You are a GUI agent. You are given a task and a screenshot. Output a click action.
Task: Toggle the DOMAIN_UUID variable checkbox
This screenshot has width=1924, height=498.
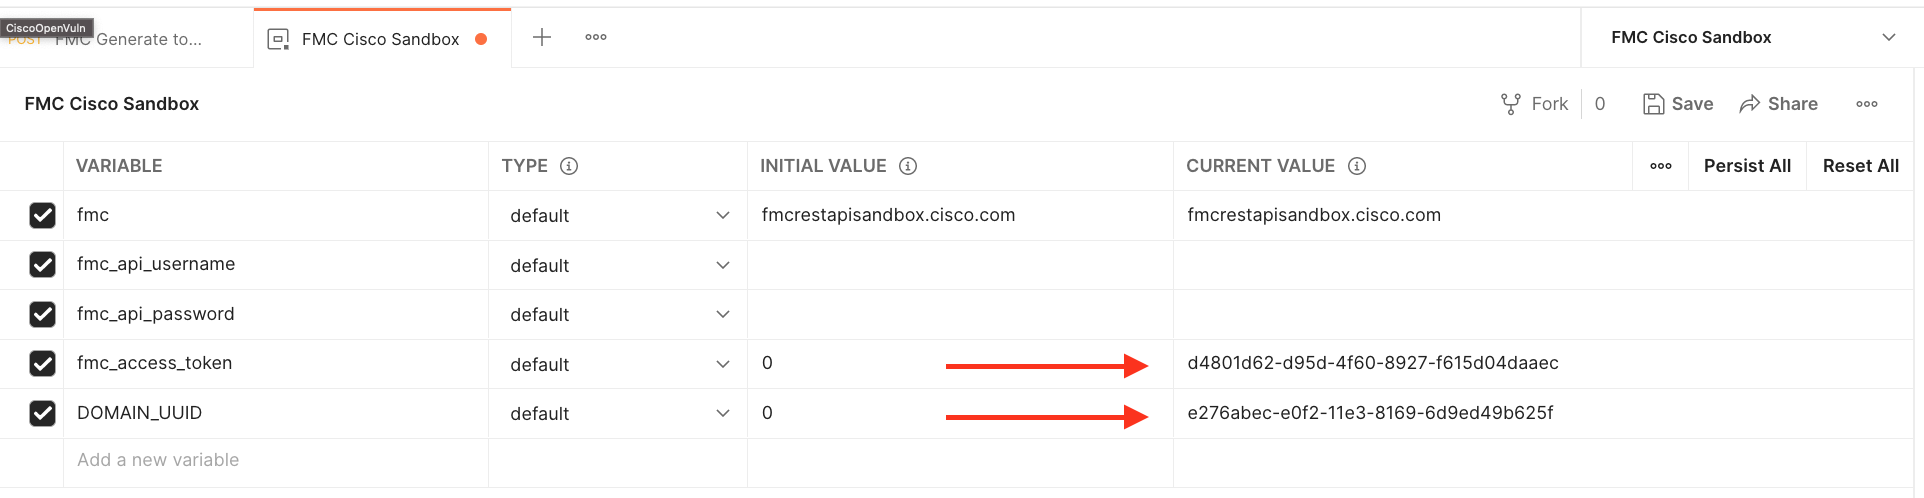coord(42,413)
